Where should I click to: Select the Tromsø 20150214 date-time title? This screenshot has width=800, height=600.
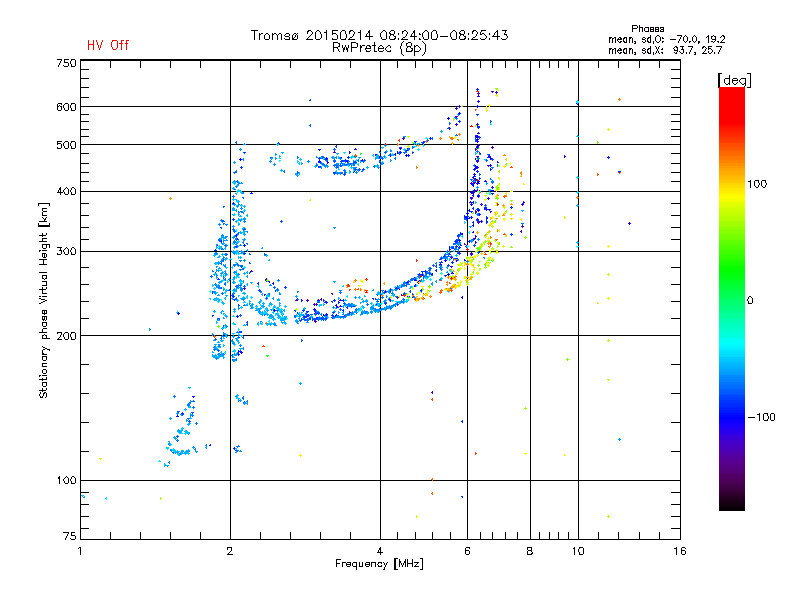coord(379,35)
